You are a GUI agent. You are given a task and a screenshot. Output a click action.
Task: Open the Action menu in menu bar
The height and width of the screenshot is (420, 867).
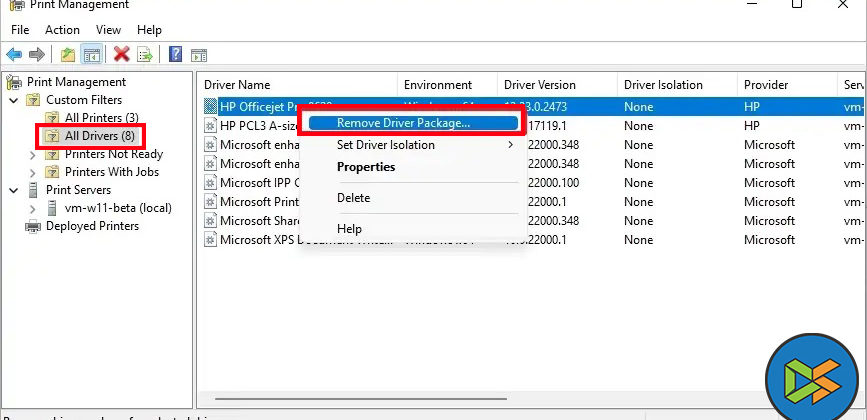pos(62,30)
